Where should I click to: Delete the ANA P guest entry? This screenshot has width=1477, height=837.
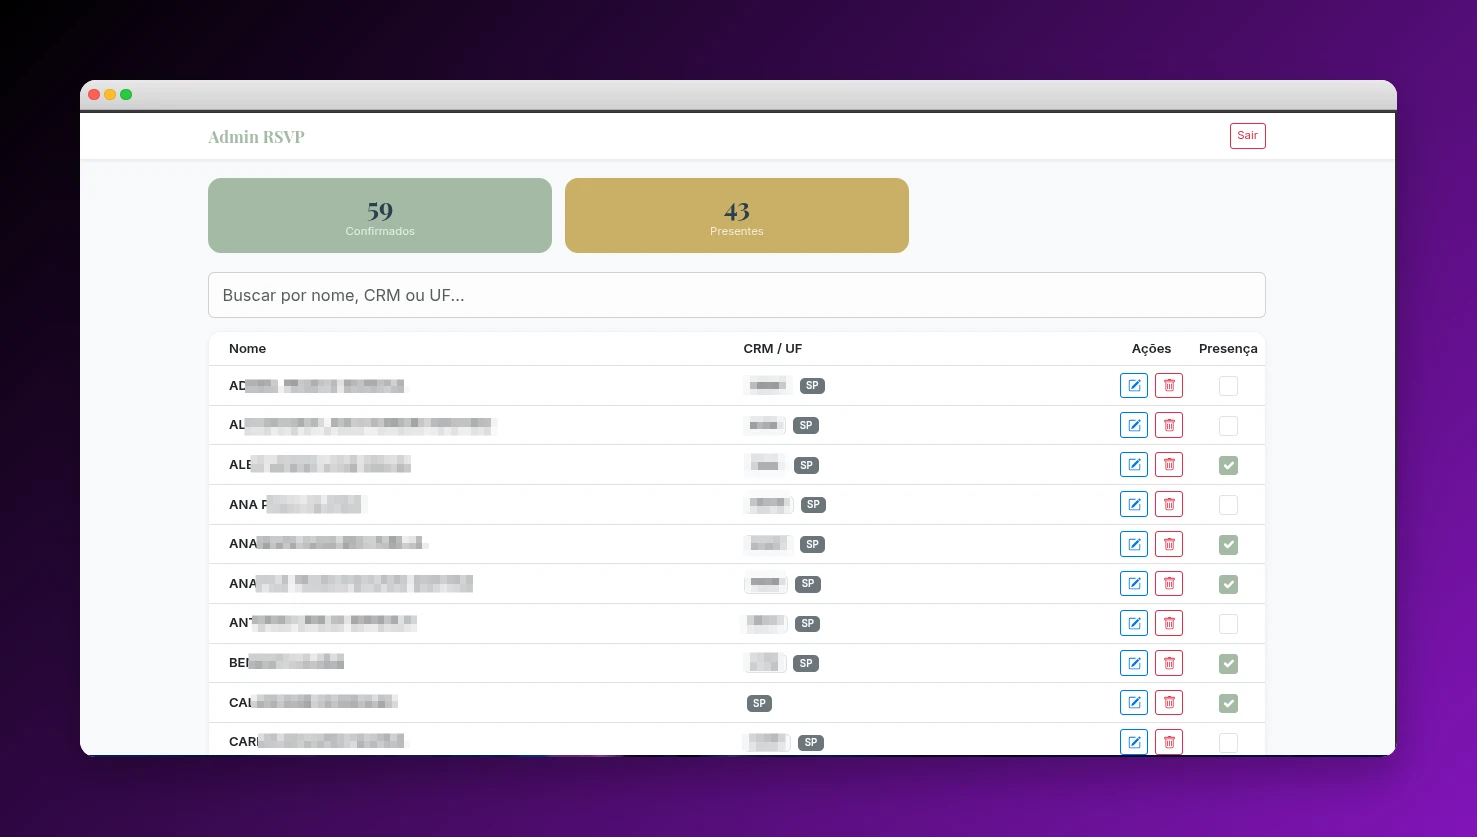coord(1169,504)
